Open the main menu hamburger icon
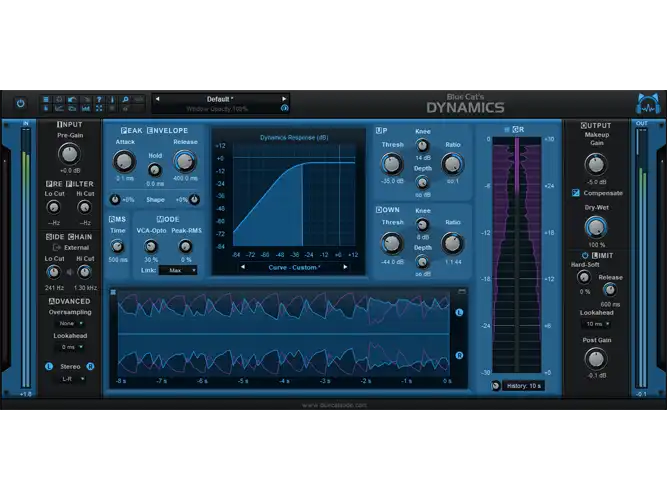This screenshot has width=667, height=500. click(x=46, y=100)
